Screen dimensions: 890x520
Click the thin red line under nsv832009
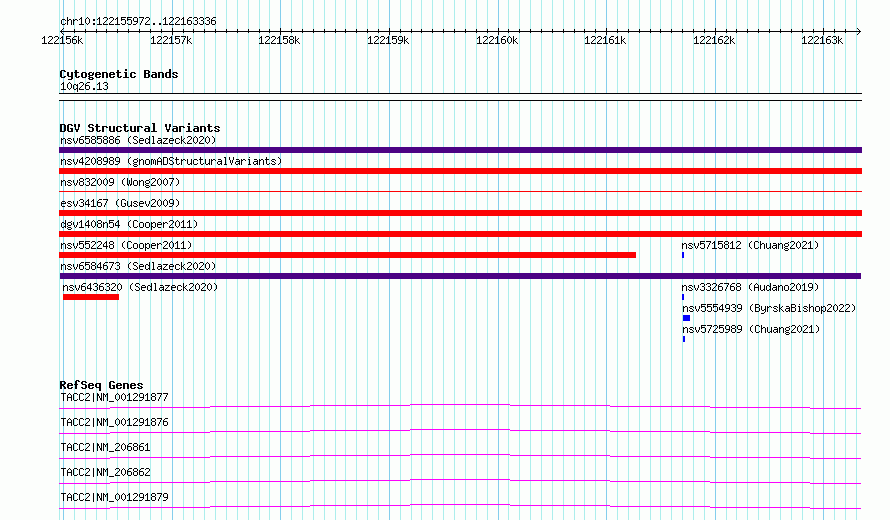pos(460,192)
